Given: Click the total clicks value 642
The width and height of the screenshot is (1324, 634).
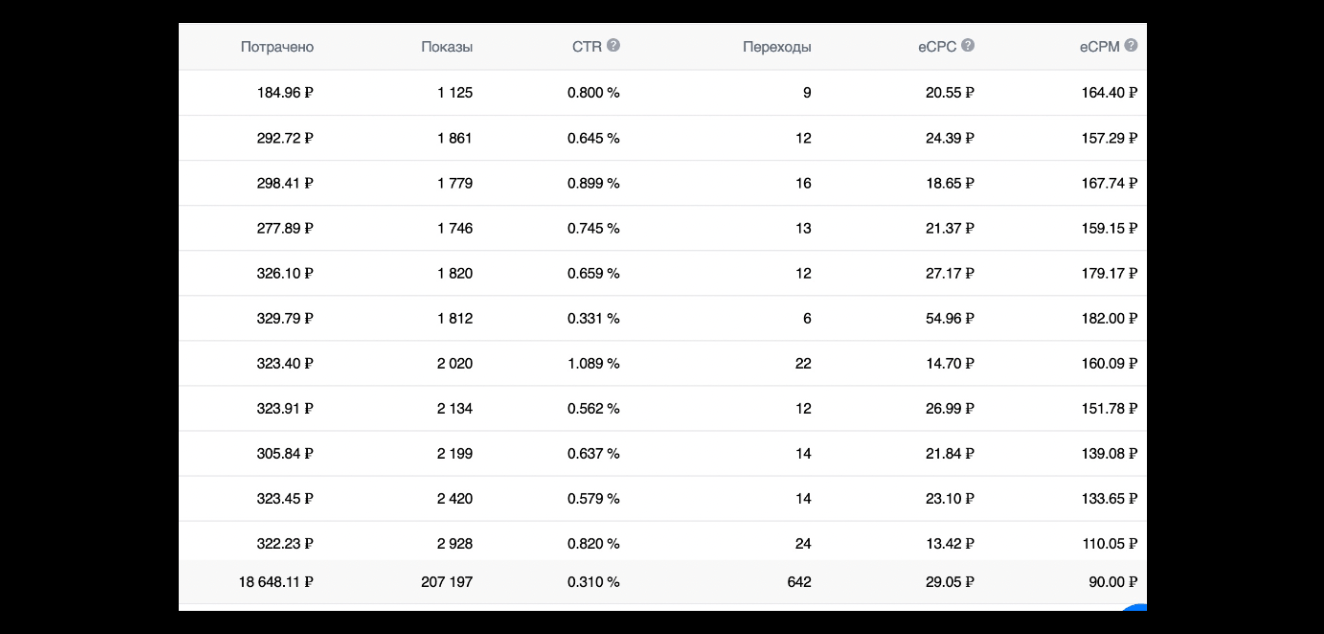Looking at the screenshot, I should coord(799,582).
